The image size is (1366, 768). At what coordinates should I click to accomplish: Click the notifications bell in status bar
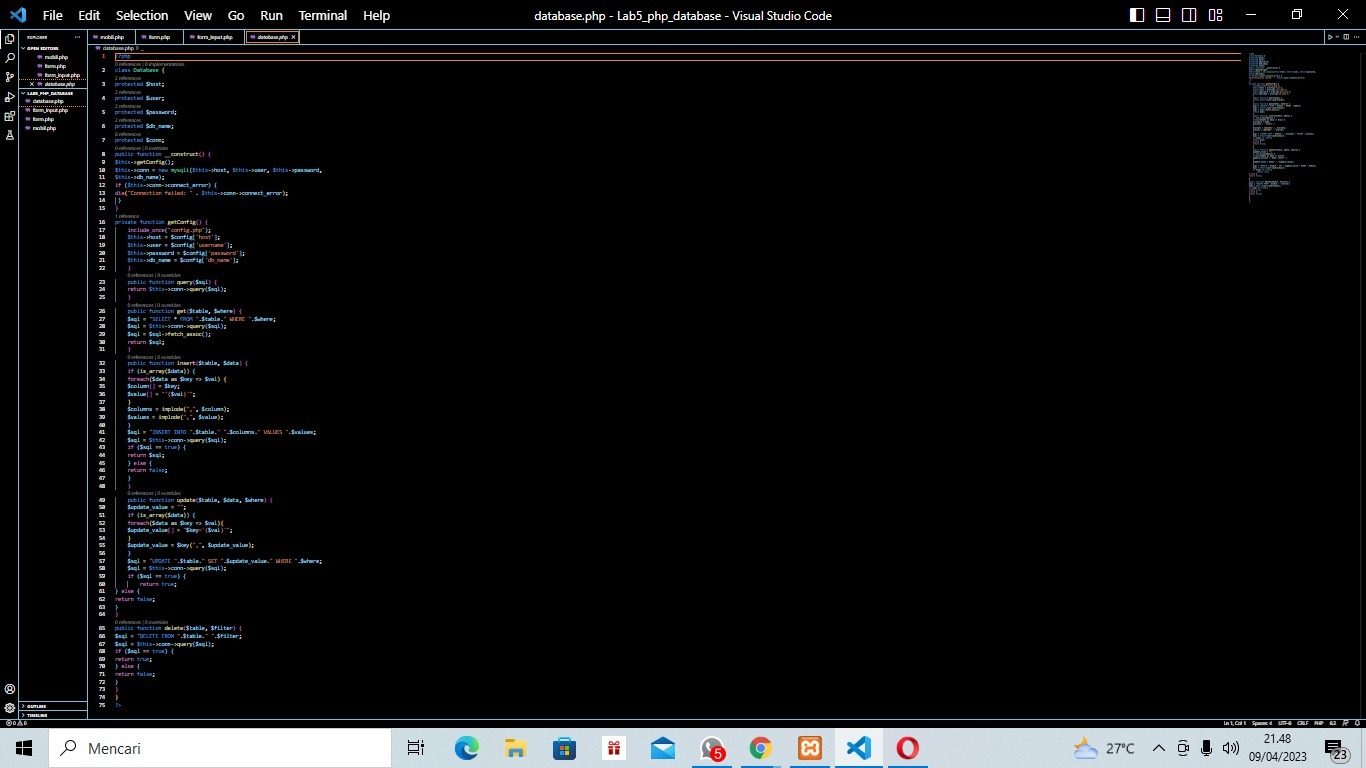tap(1357, 722)
